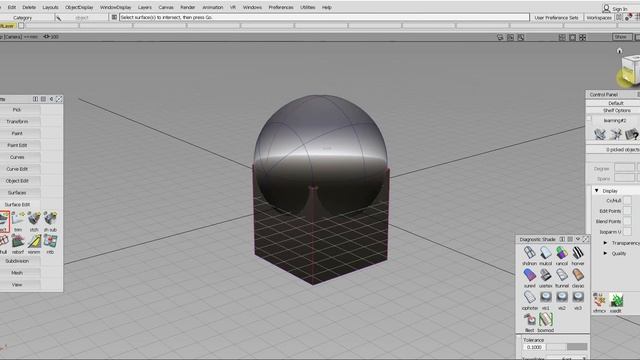Open the Workspaces dropdown

click(599, 18)
